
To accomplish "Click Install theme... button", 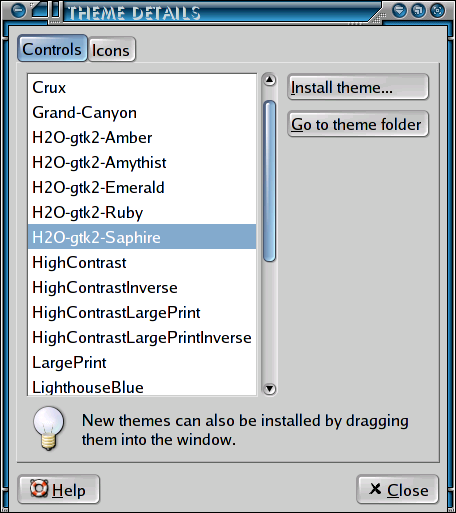I will click(358, 87).
